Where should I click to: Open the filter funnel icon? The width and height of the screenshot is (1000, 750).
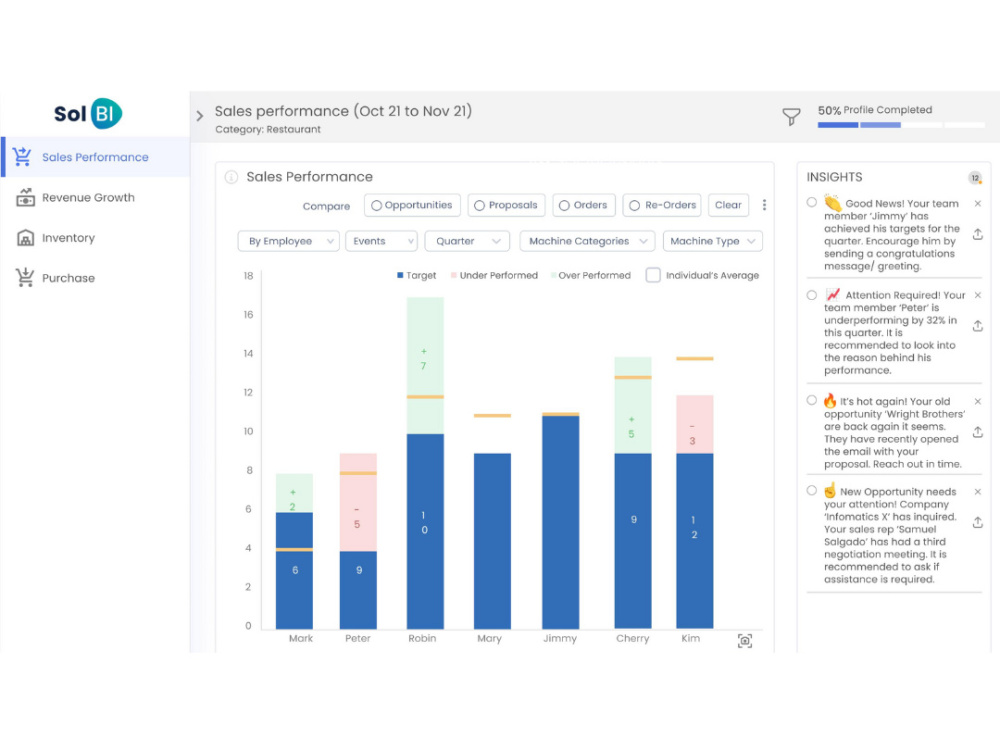coord(791,116)
